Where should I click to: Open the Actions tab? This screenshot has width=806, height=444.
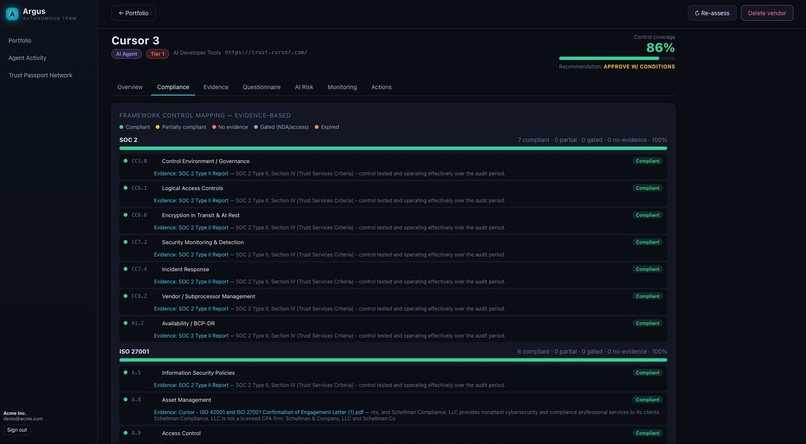point(381,87)
